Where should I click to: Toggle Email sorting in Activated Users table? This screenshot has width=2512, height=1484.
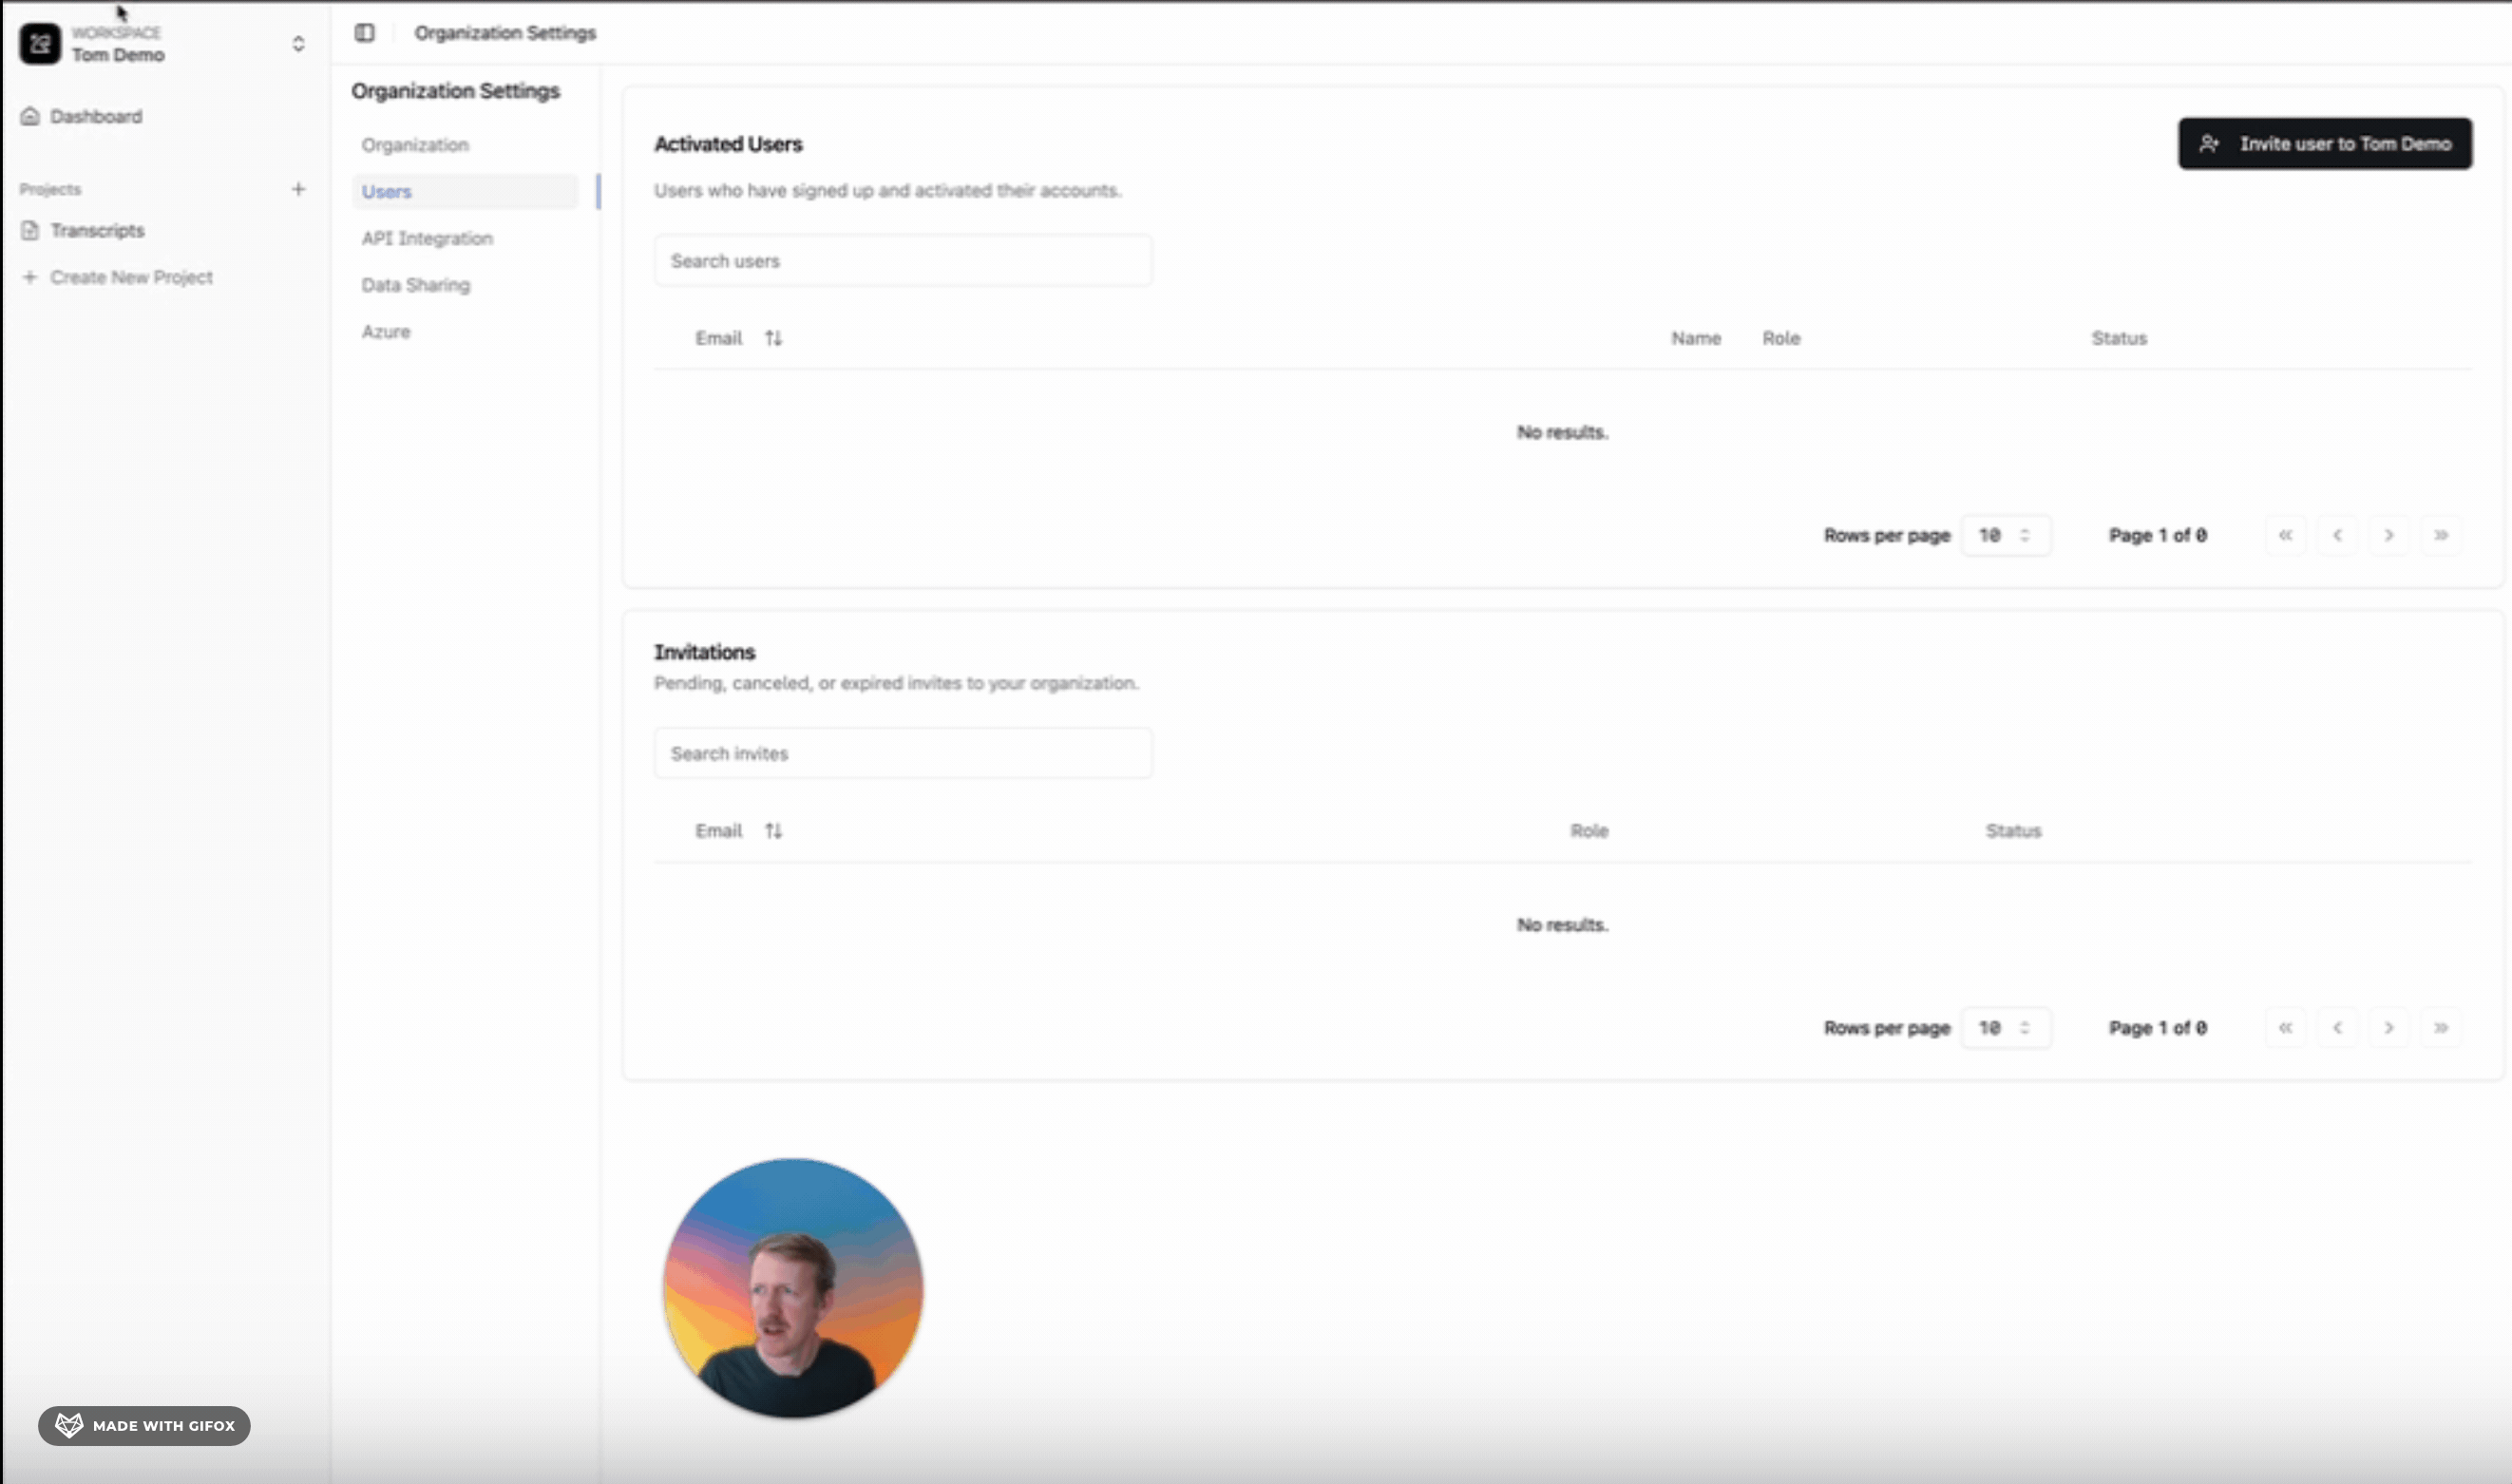(x=773, y=338)
